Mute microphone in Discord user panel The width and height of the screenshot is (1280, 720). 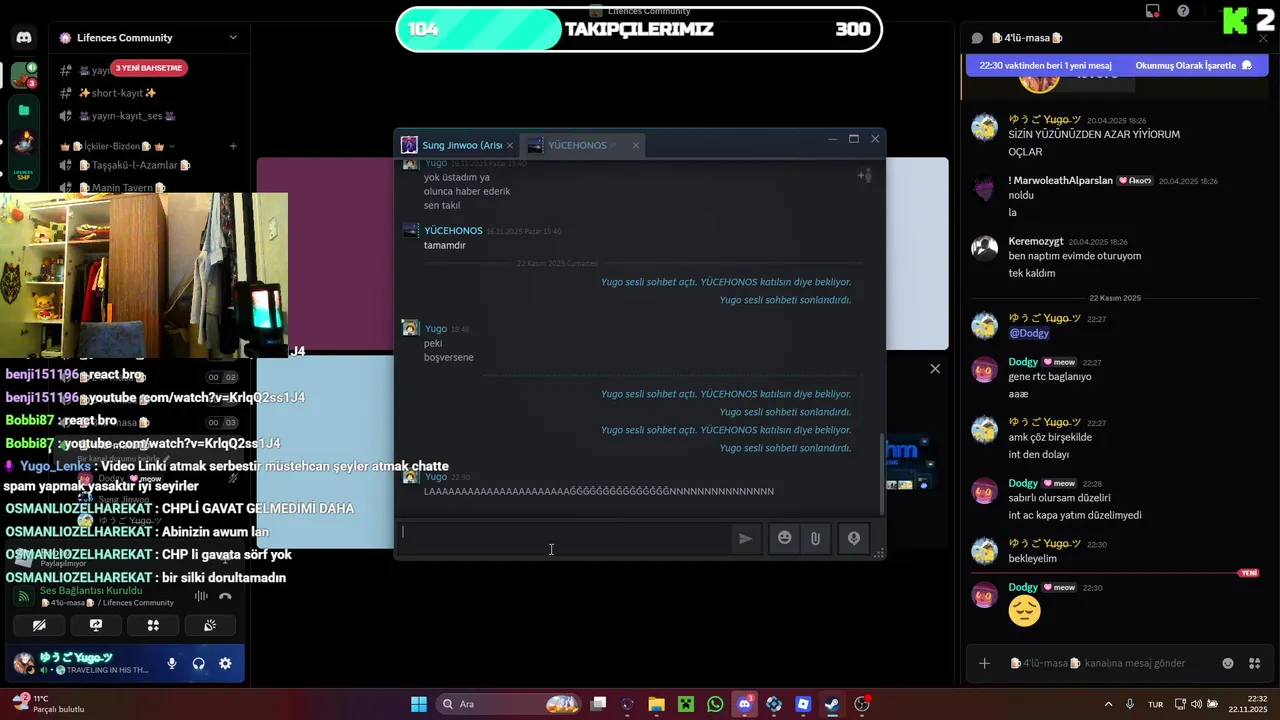point(172,663)
